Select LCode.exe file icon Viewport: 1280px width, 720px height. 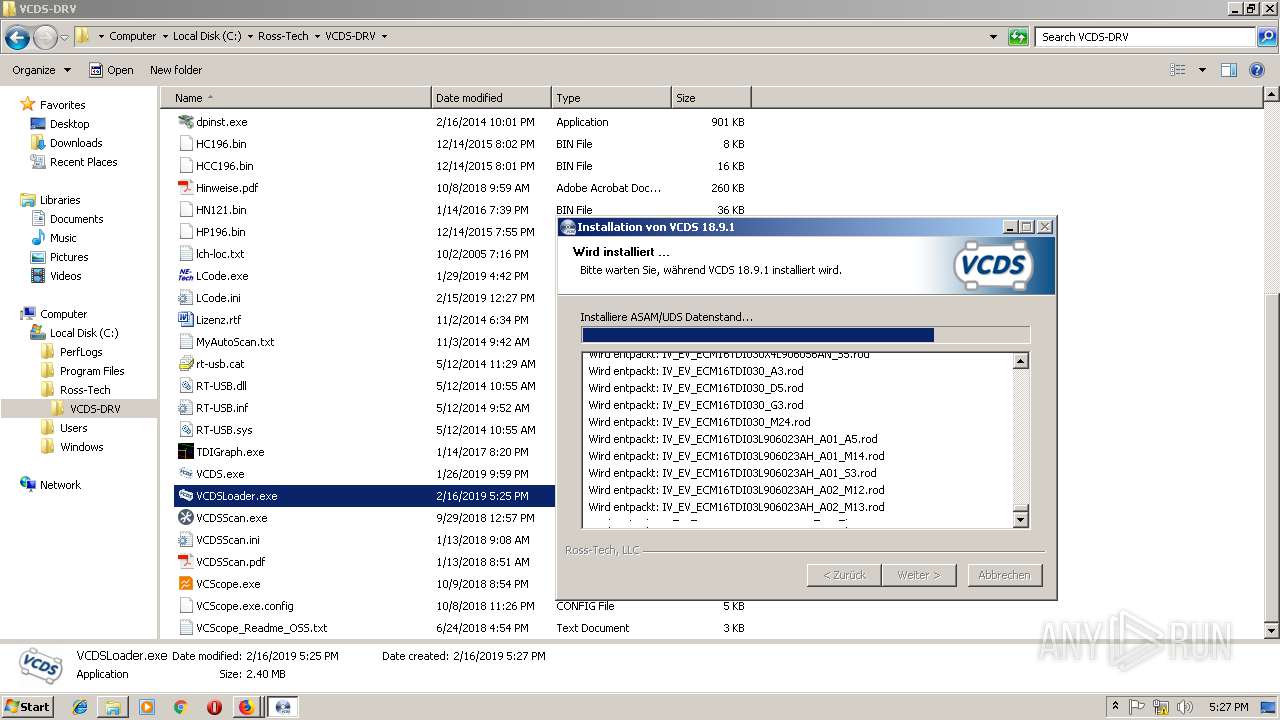[x=185, y=276]
